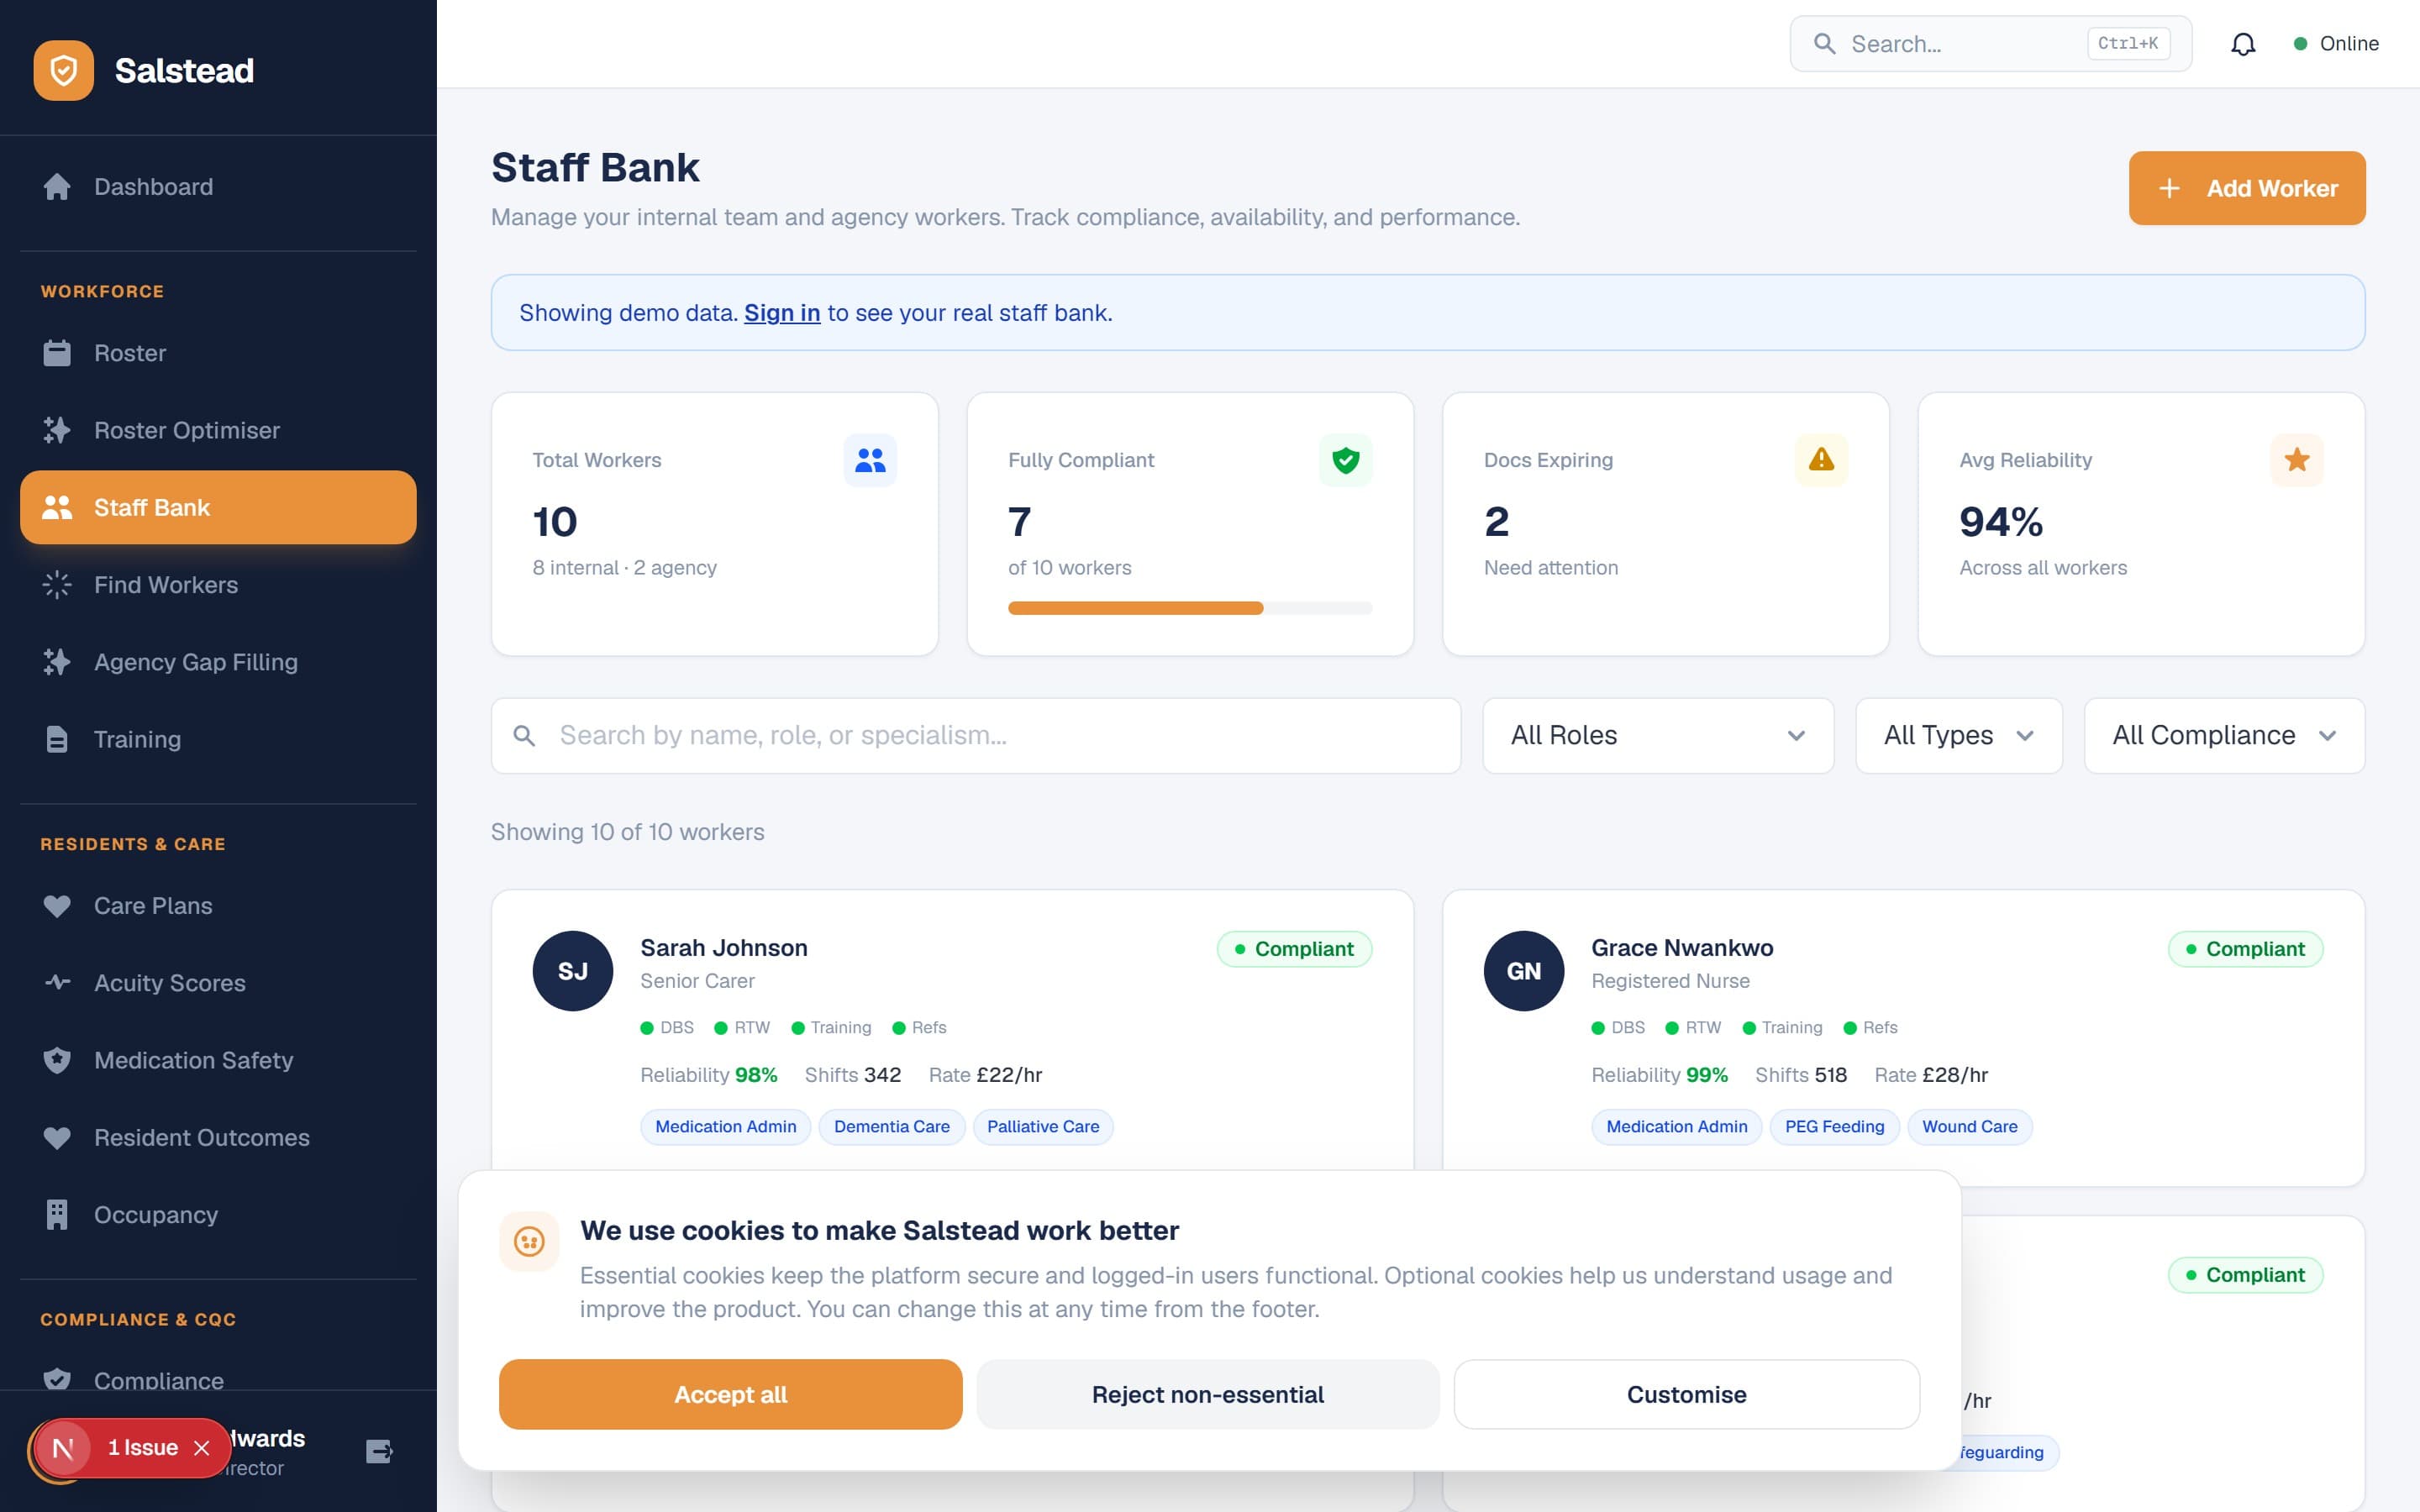Click Sarah Johnson's Palliative Care tag

(x=1043, y=1127)
